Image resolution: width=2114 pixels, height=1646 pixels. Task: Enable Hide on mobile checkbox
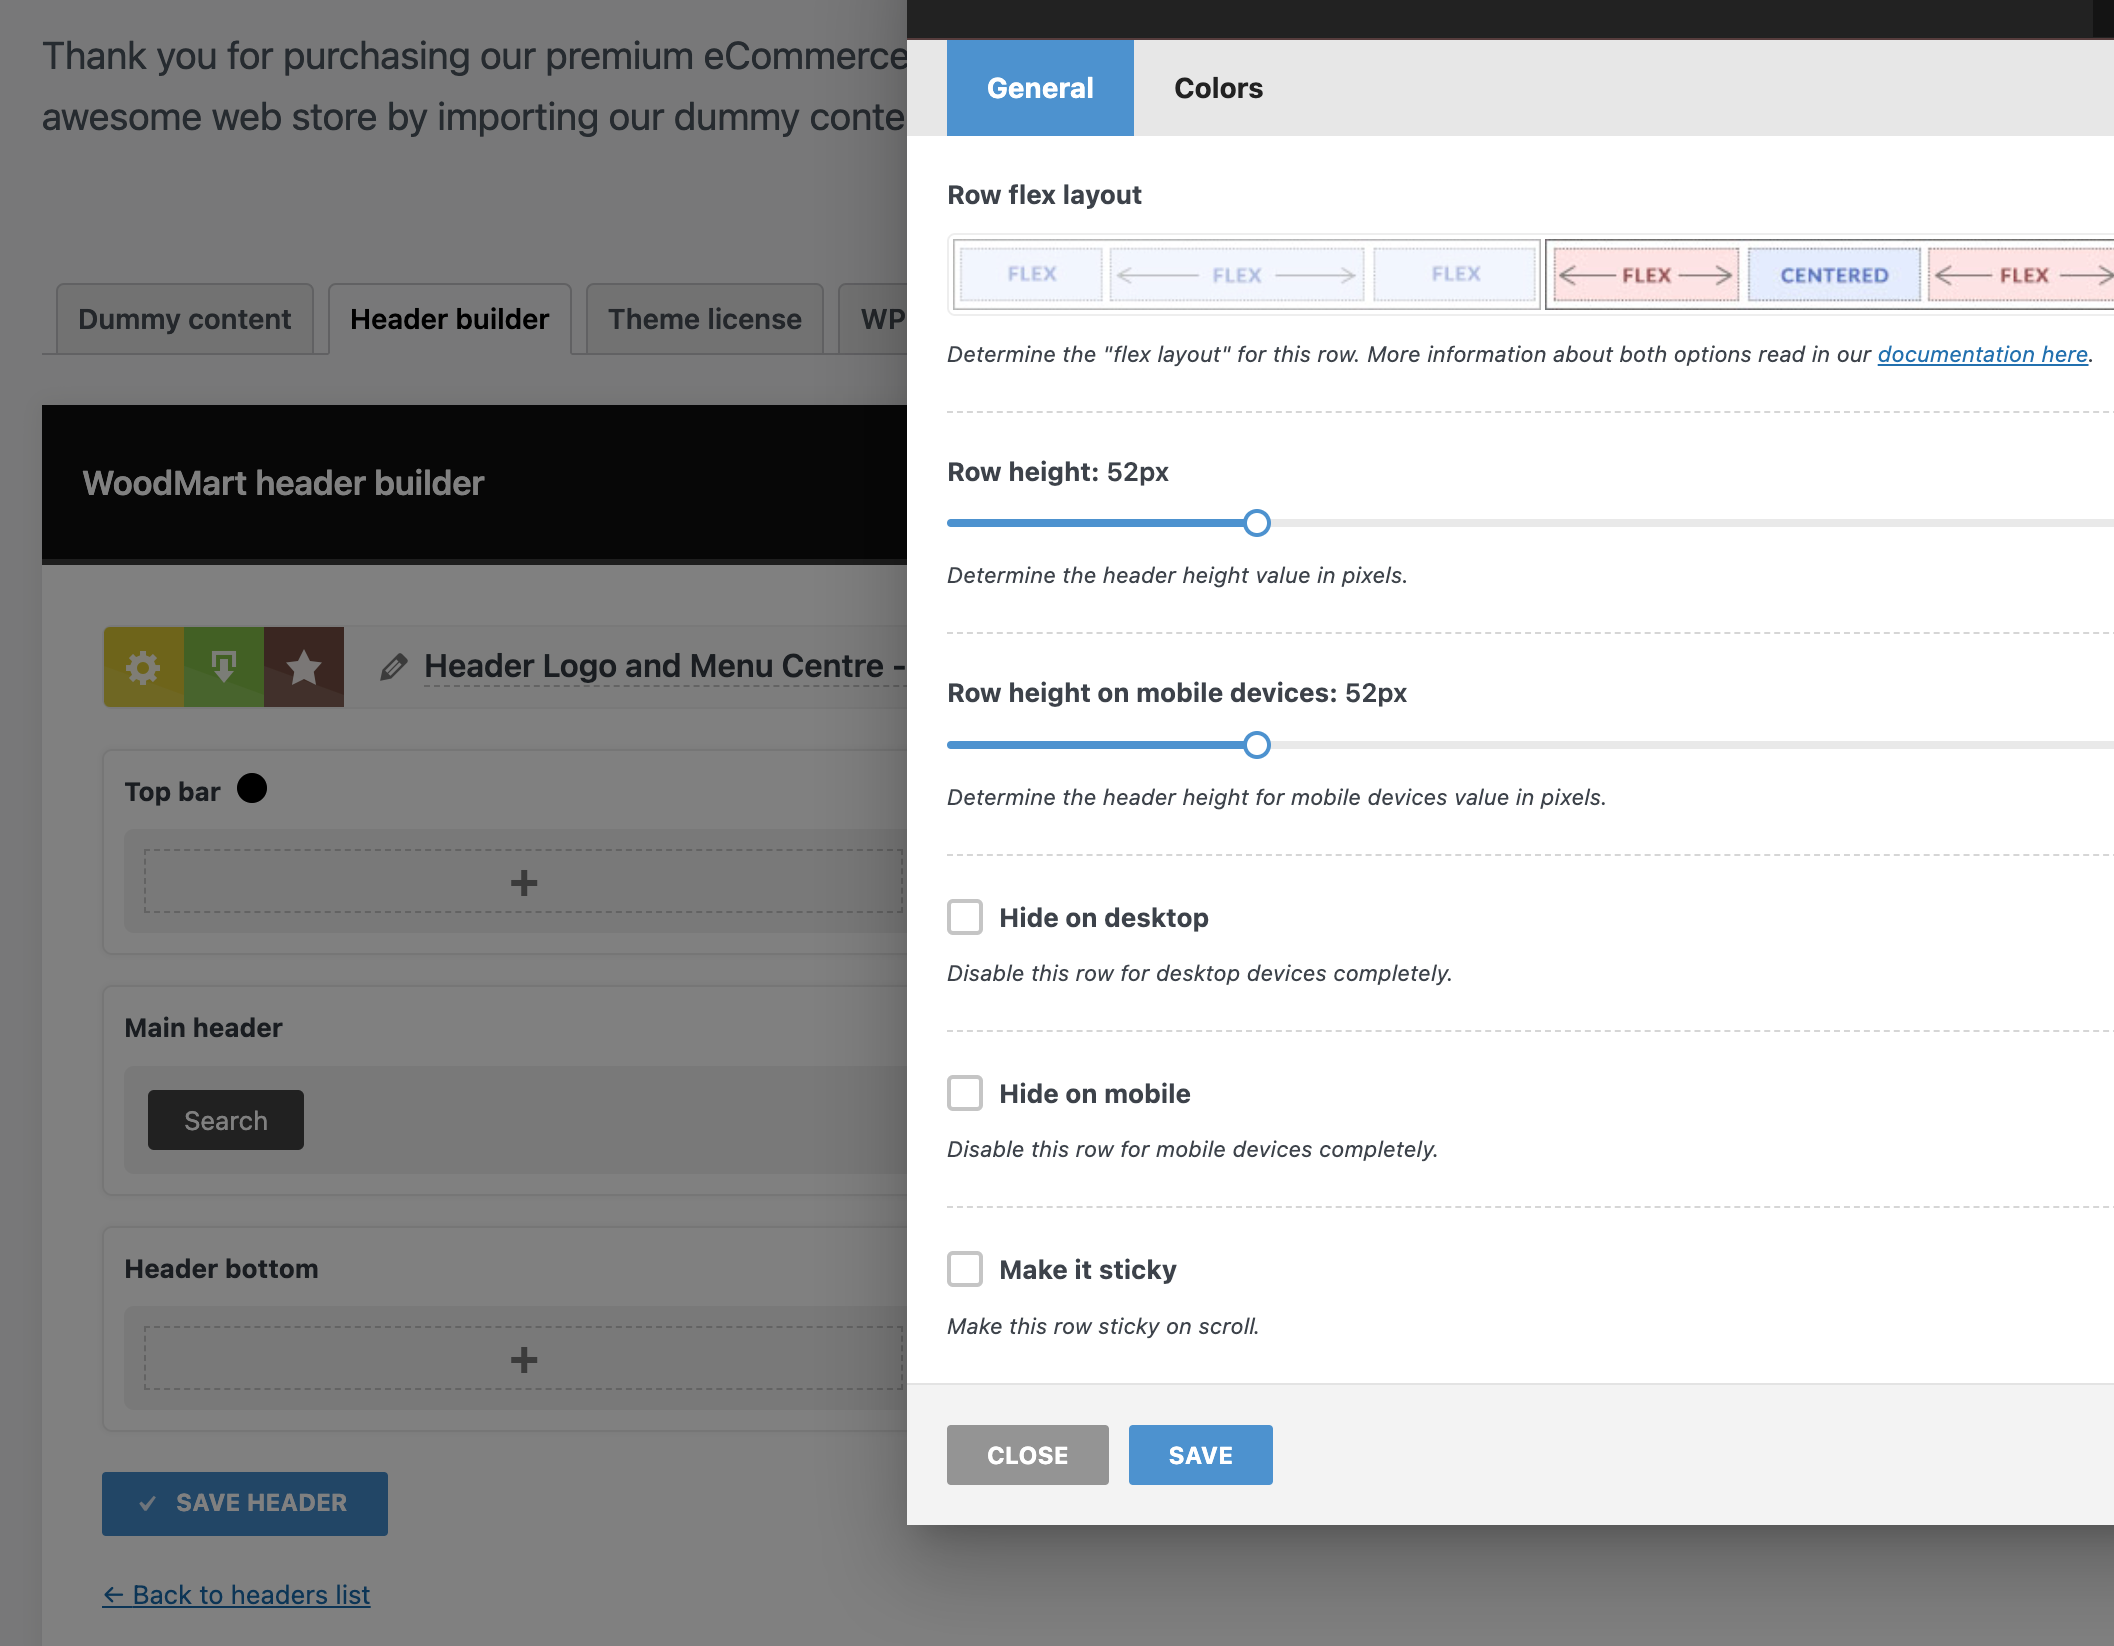click(x=965, y=1093)
